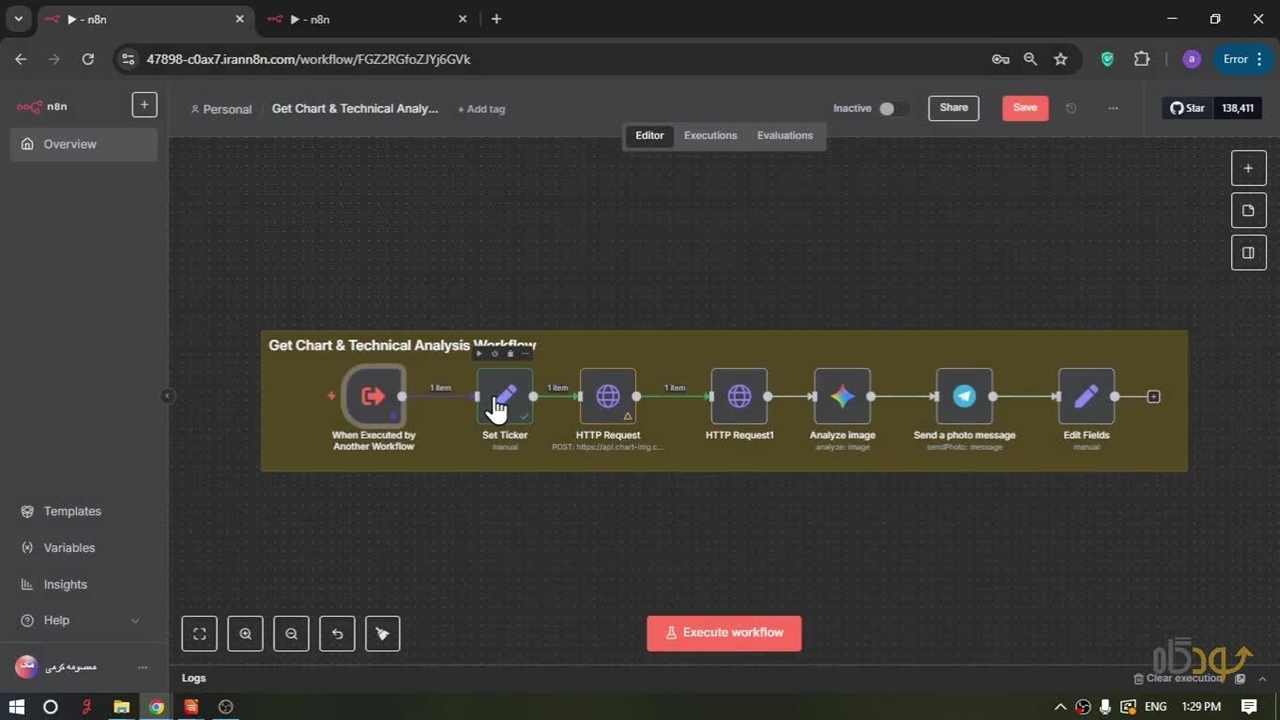The image size is (1280, 720).
Task: Add a sticky note from right panel
Action: point(1248,210)
